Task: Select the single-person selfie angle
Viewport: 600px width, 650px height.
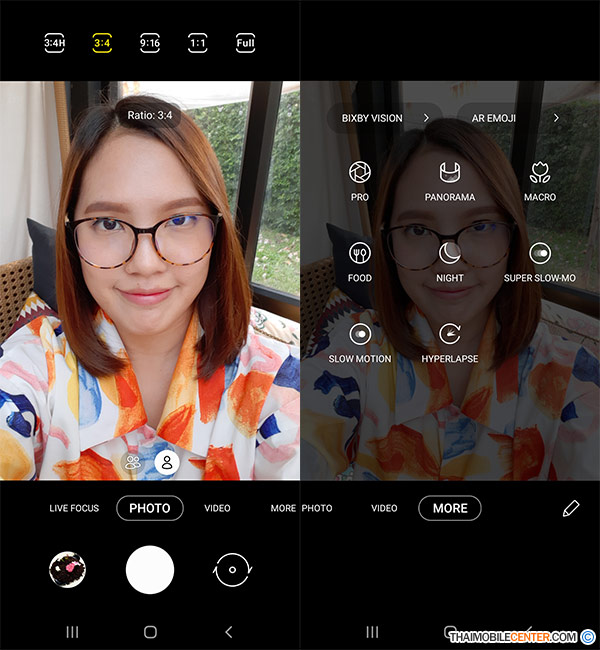Action: coord(167,462)
